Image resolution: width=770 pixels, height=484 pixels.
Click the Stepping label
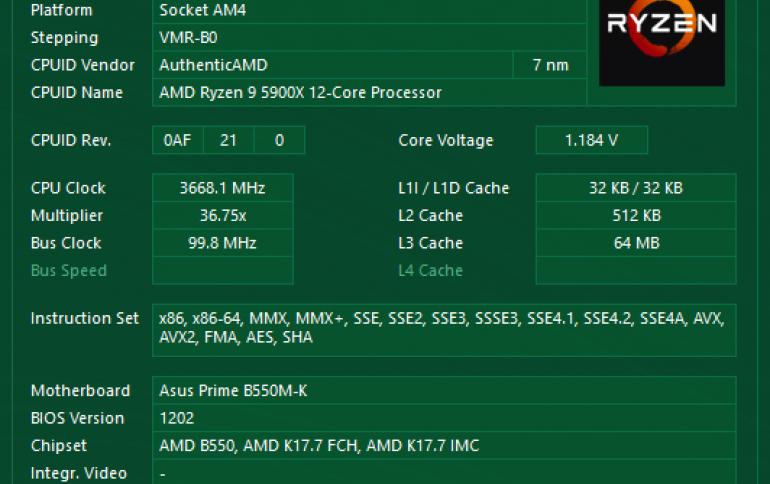click(x=64, y=38)
